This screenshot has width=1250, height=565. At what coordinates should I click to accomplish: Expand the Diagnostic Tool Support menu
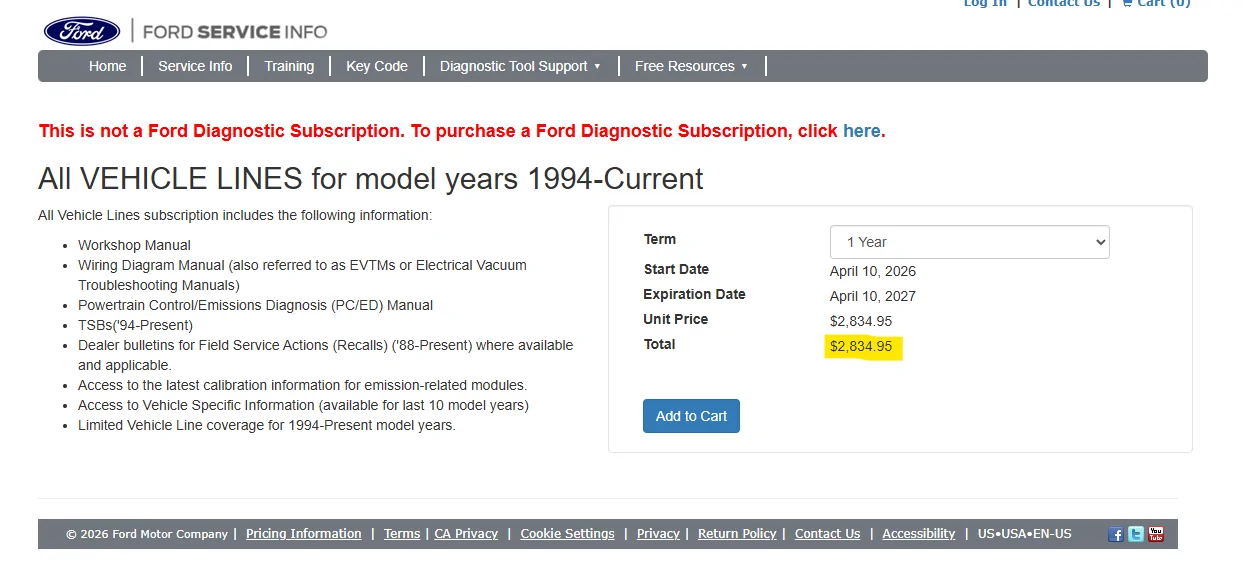[520, 66]
